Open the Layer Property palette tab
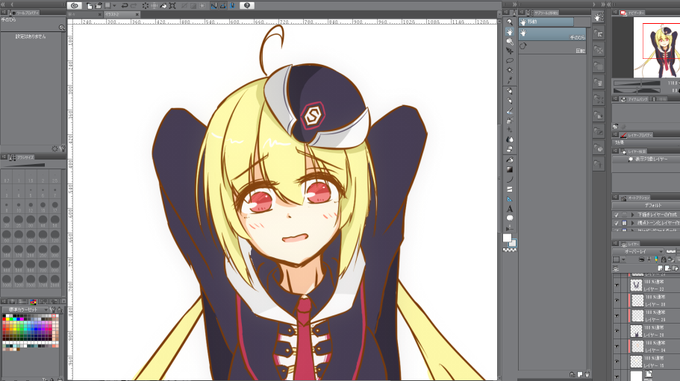680x381 pixels. (636, 135)
